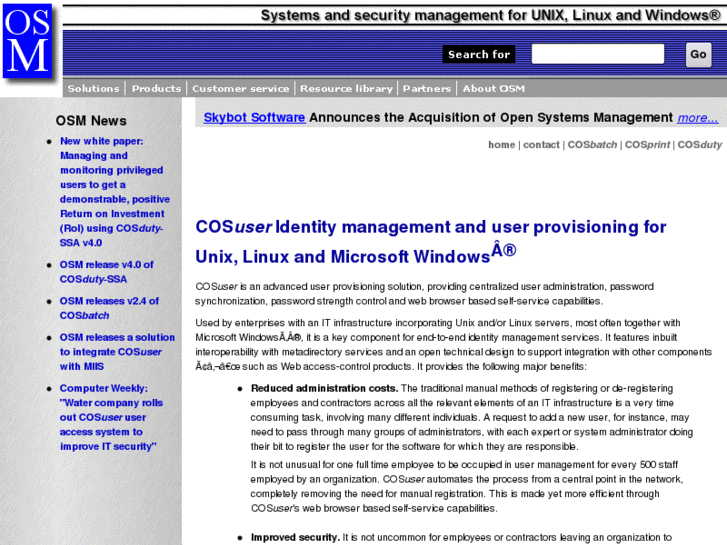Click the OSM logo
The width and height of the screenshot is (727, 545).
click(27, 41)
